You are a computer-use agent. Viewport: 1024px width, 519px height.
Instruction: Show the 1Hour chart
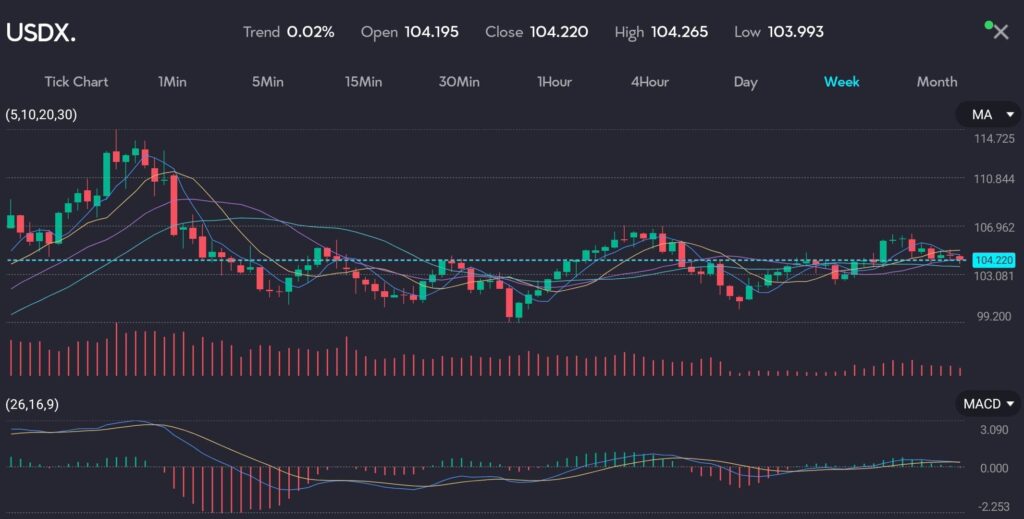point(554,82)
